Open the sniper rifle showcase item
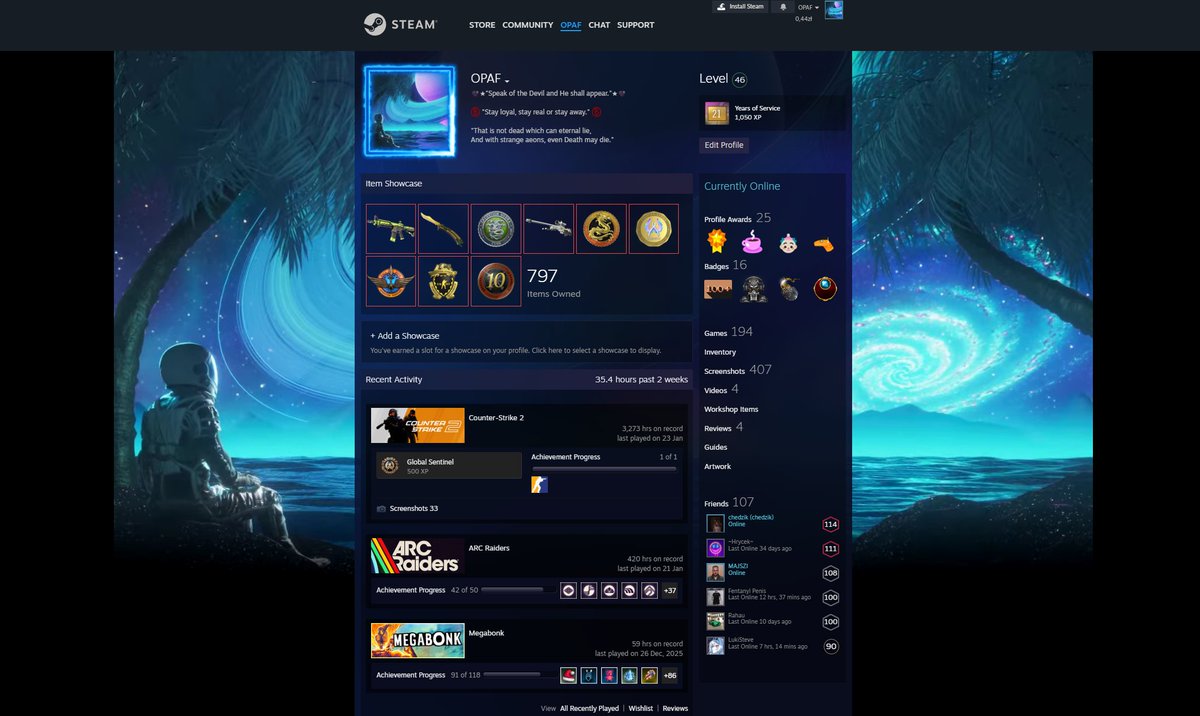 click(549, 229)
